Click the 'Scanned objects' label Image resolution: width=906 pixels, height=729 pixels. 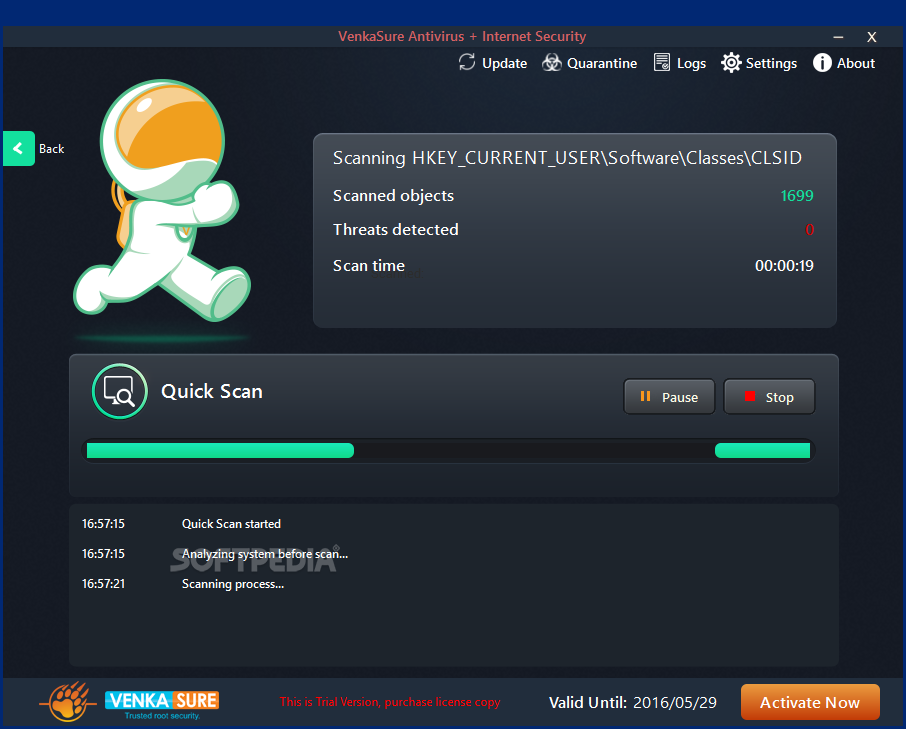(393, 196)
